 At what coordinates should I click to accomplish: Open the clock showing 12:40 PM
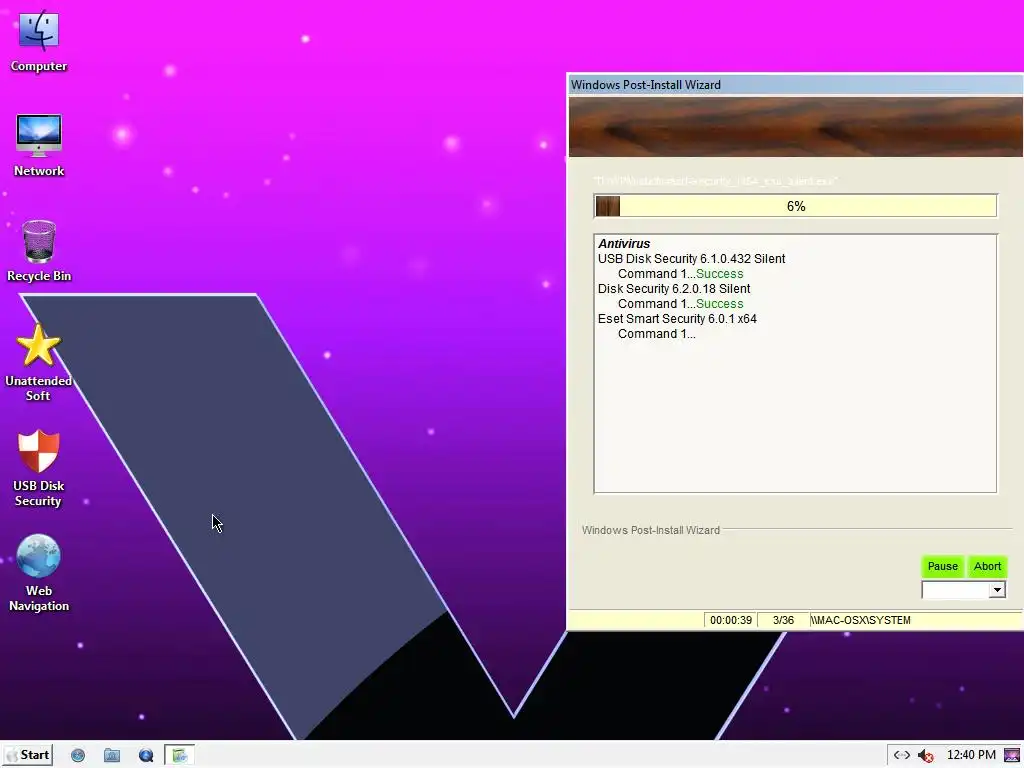971,755
